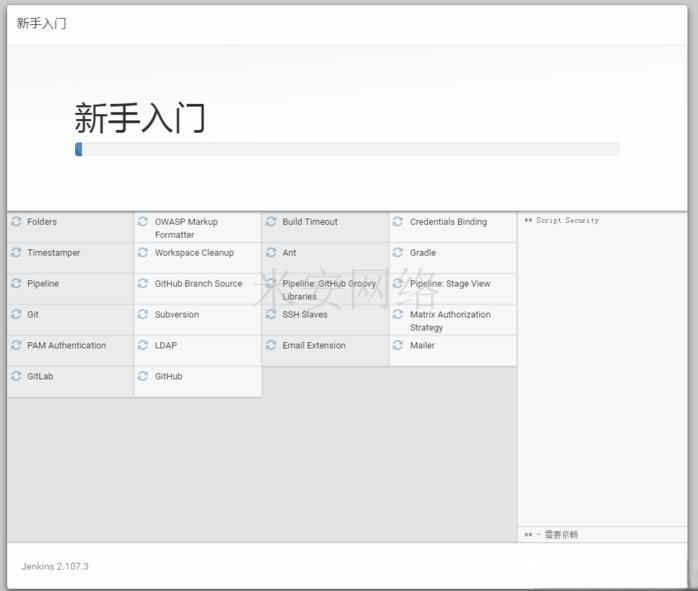This screenshot has width=698, height=591.
Task: Click the Jenkins 2.107.3 version text
Action: coord(55,566)
